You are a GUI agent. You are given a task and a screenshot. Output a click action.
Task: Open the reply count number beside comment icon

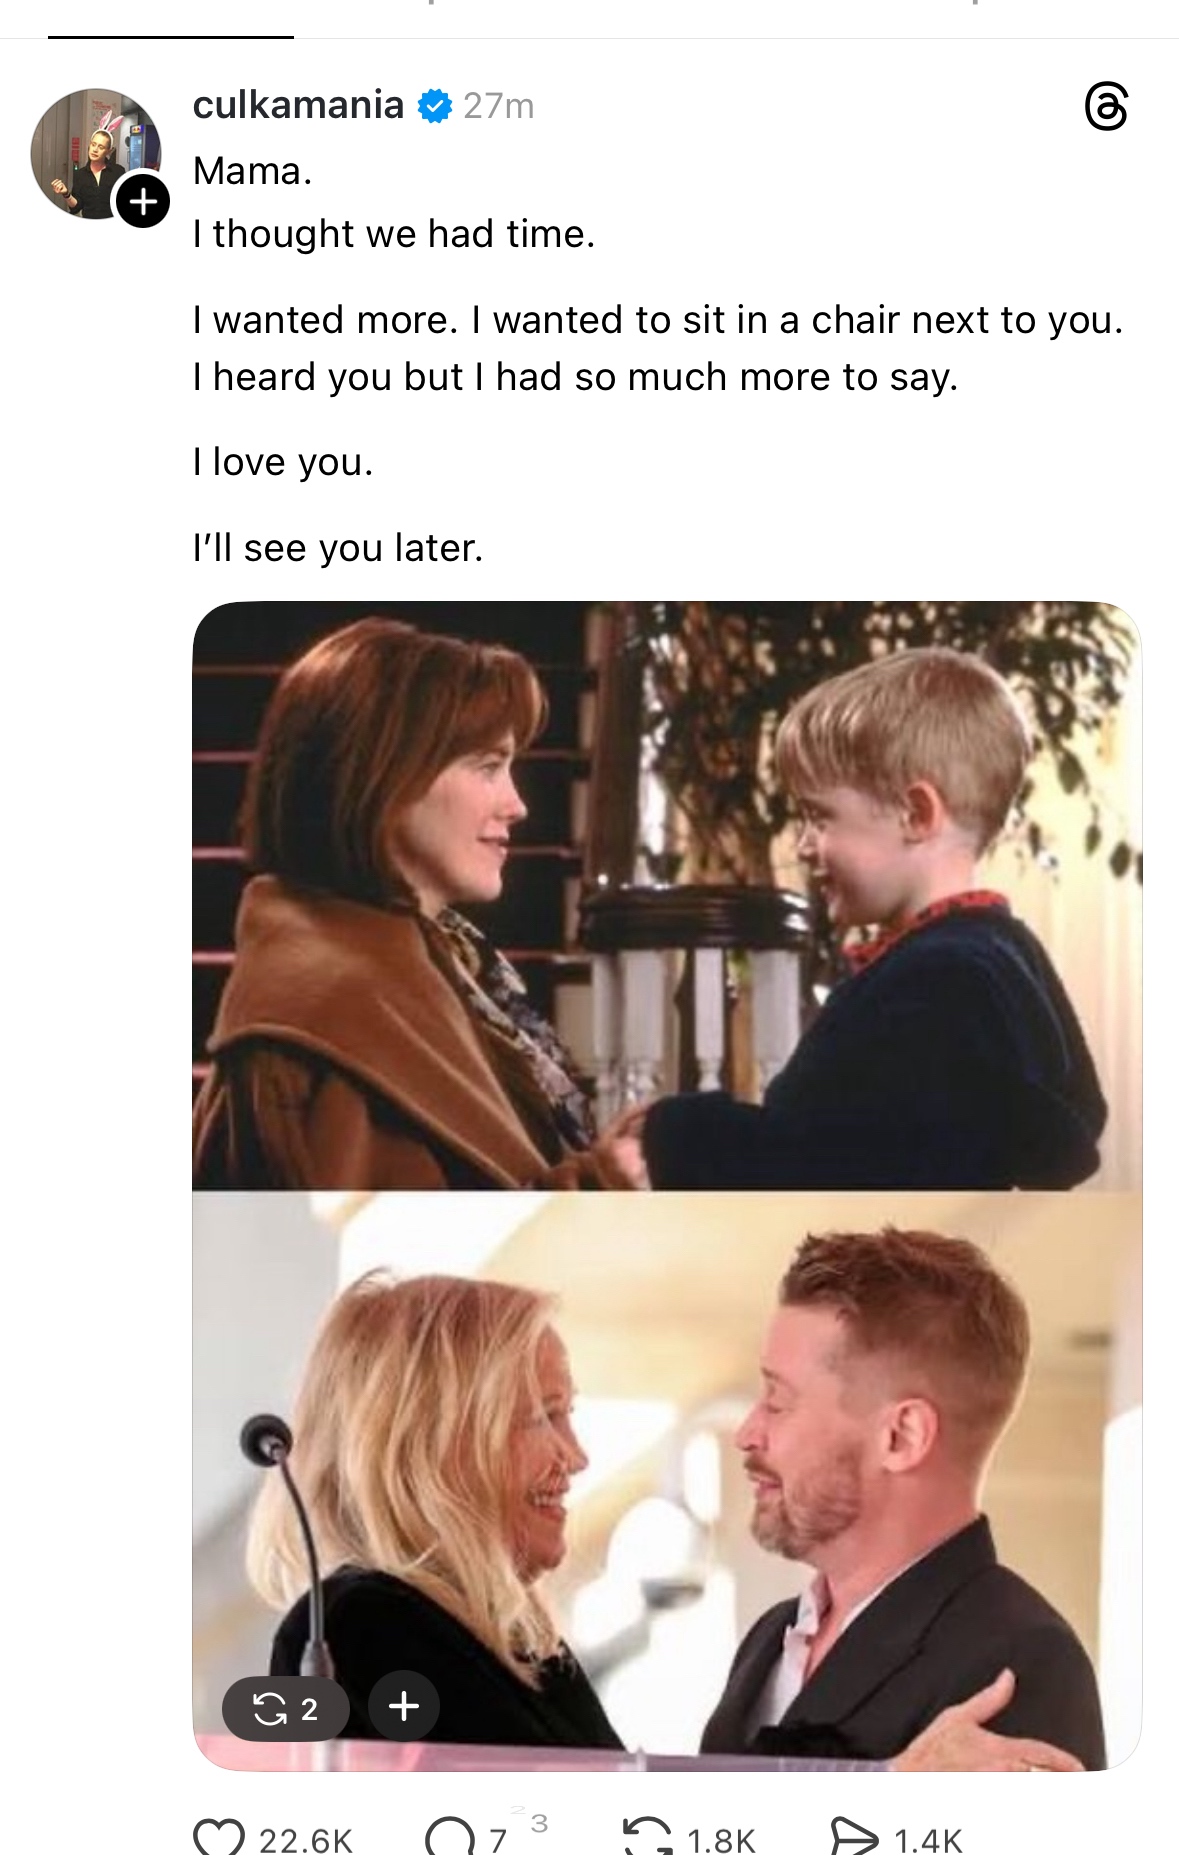[x=498, y=1840]
